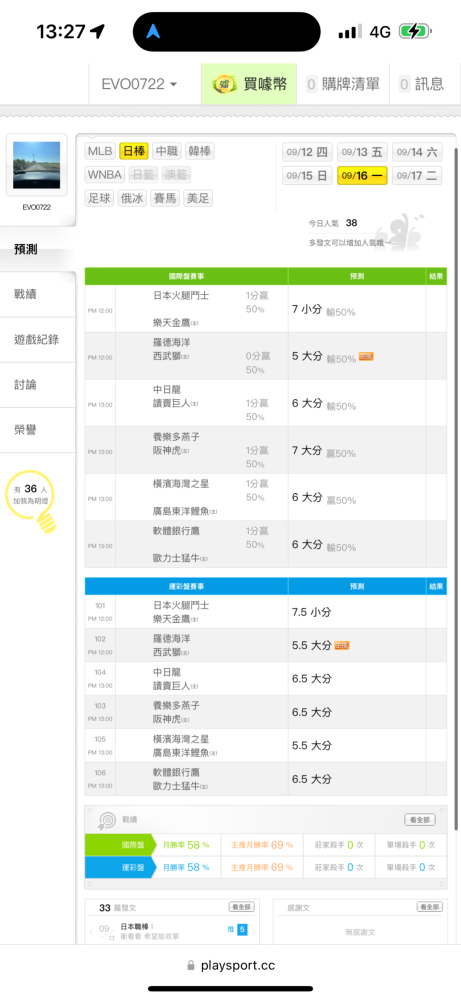
Task: Select the MLB league filter
Action: click(100, 151)
